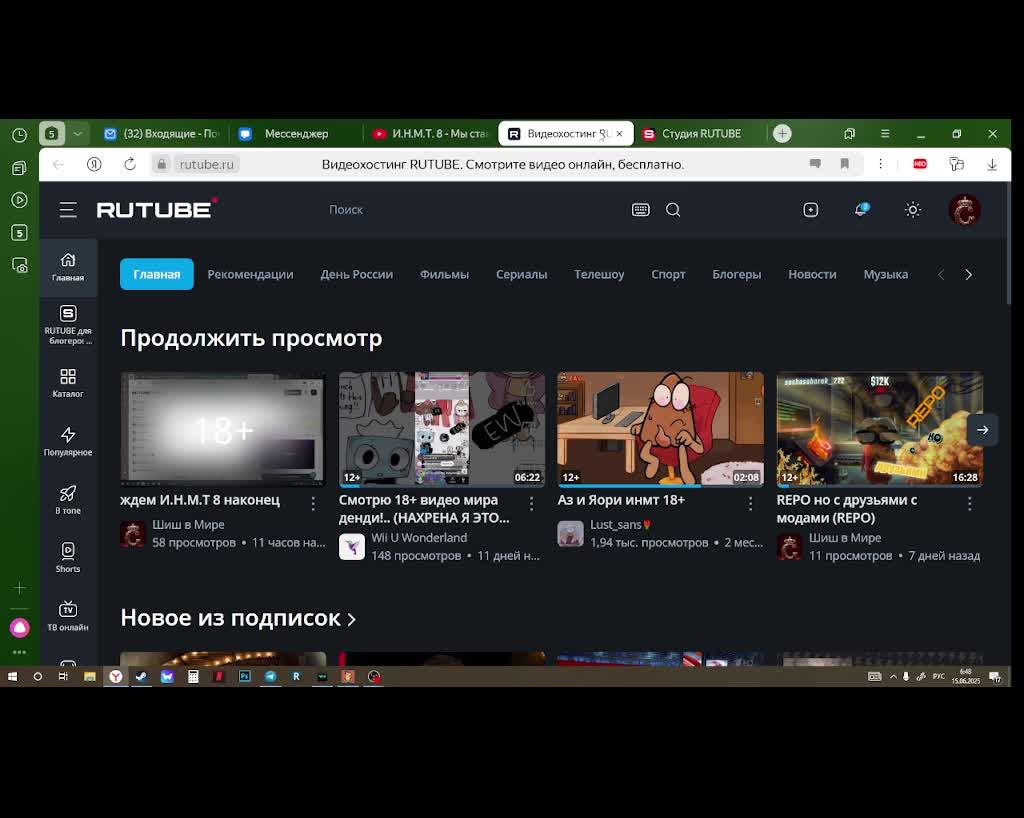
Task: Open the blurred 18+ video thumbnail
Action: (x=223, y=429)
